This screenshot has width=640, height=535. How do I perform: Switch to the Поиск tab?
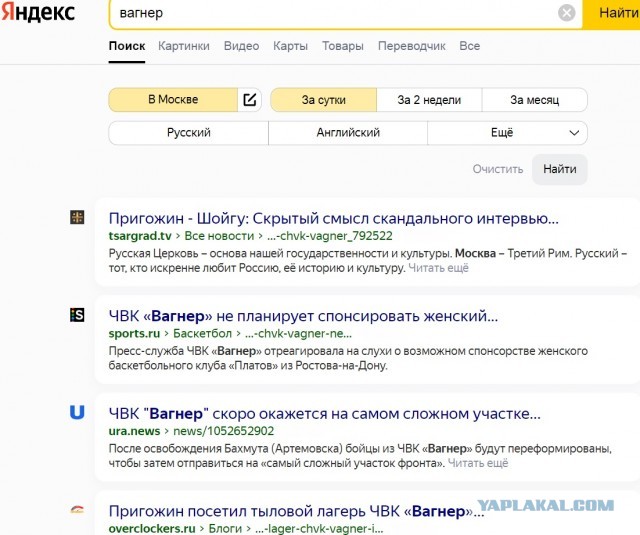(x=127, y=46)
